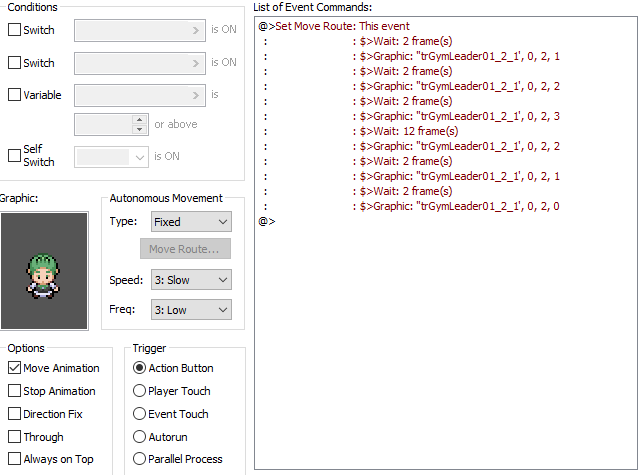The width and height of the screenshot is (642, 475).
Task: Turn on the Direction Fix option
Action: coord(14,414)
